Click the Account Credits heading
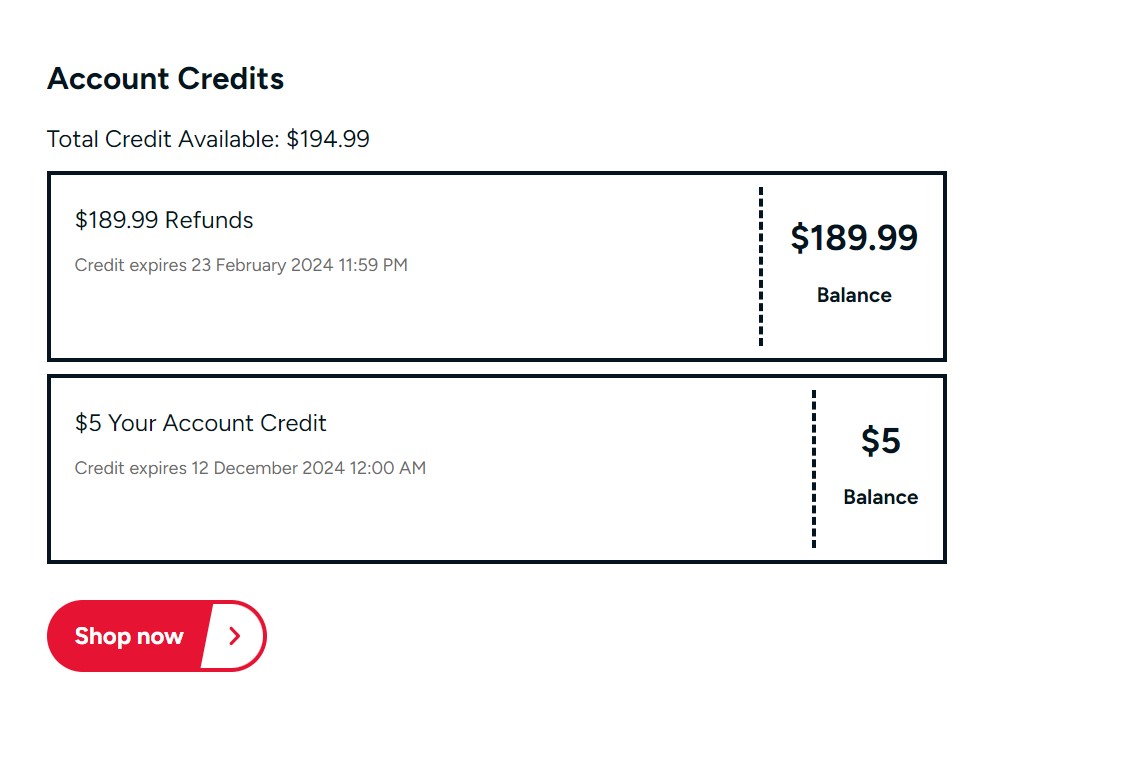1131x781 pixels. pos(165,79)
